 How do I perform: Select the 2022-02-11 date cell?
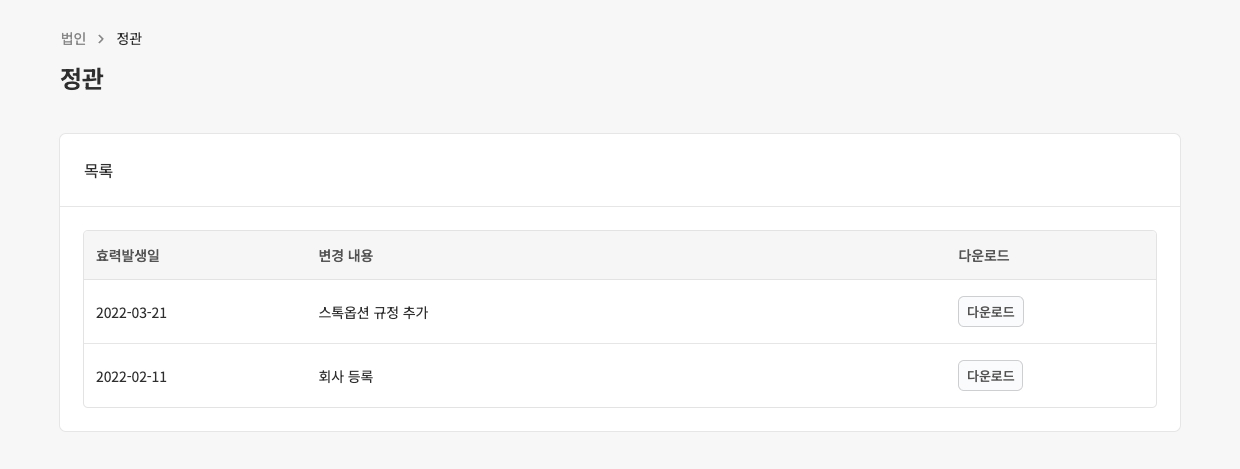[x=131, y=377]
